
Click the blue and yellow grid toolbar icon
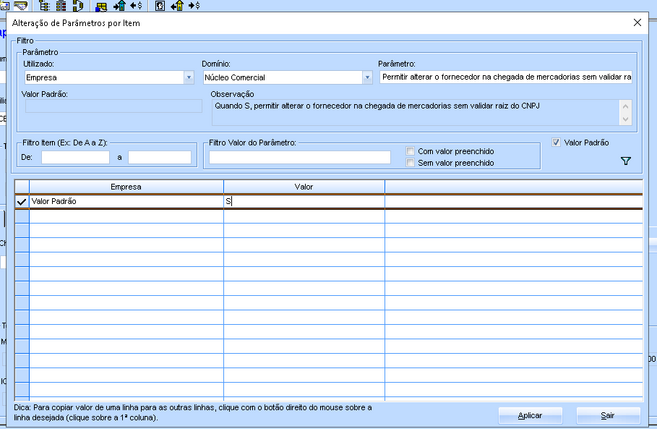[101, 5]
